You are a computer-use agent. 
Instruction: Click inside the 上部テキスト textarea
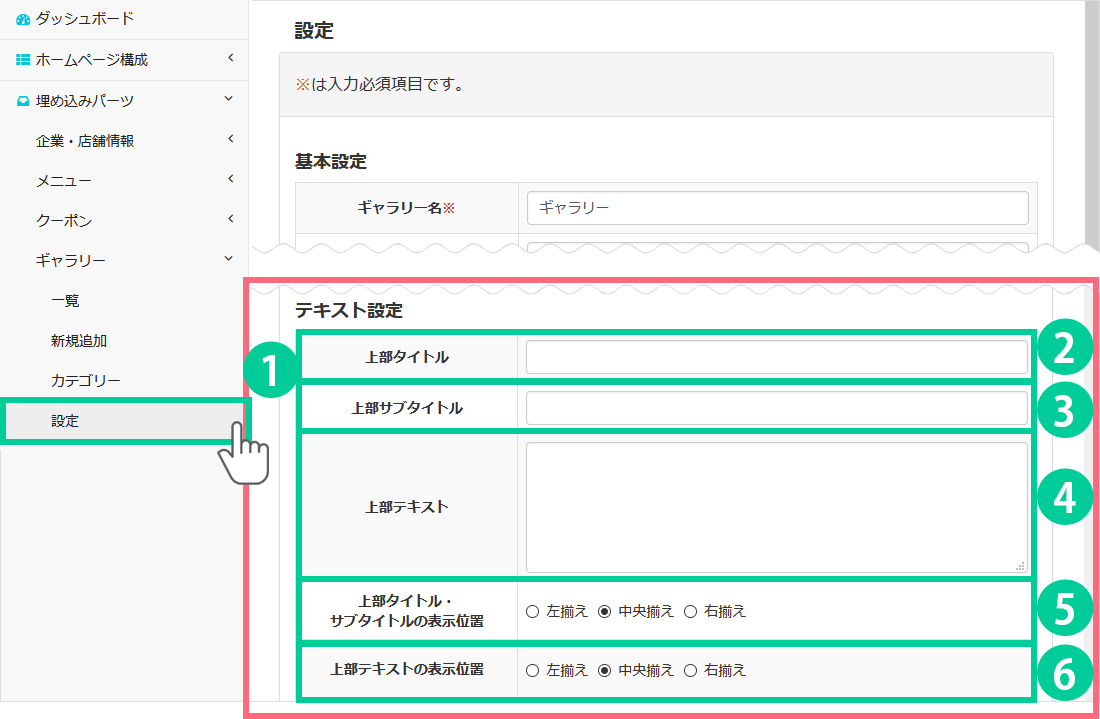(x=776, y=507)
